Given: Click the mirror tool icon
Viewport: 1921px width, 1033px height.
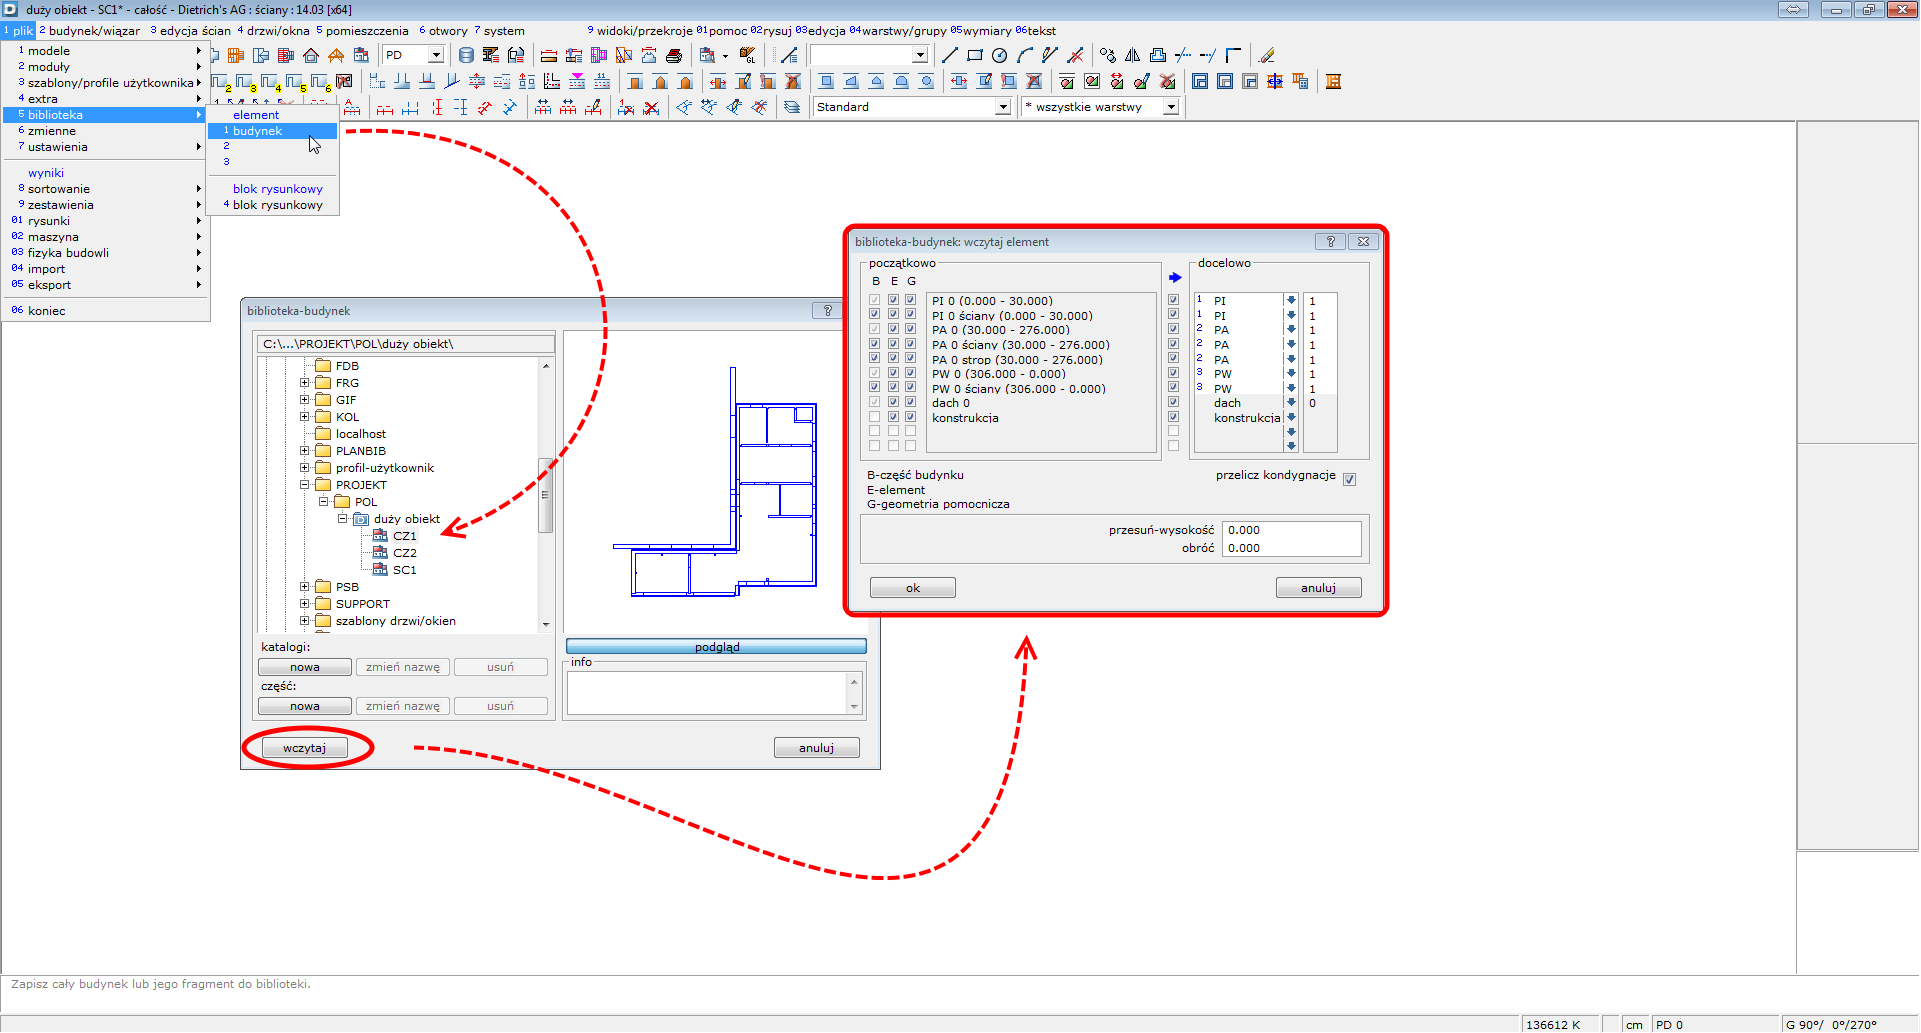Looking at the screenshot, I should 1132,56.
